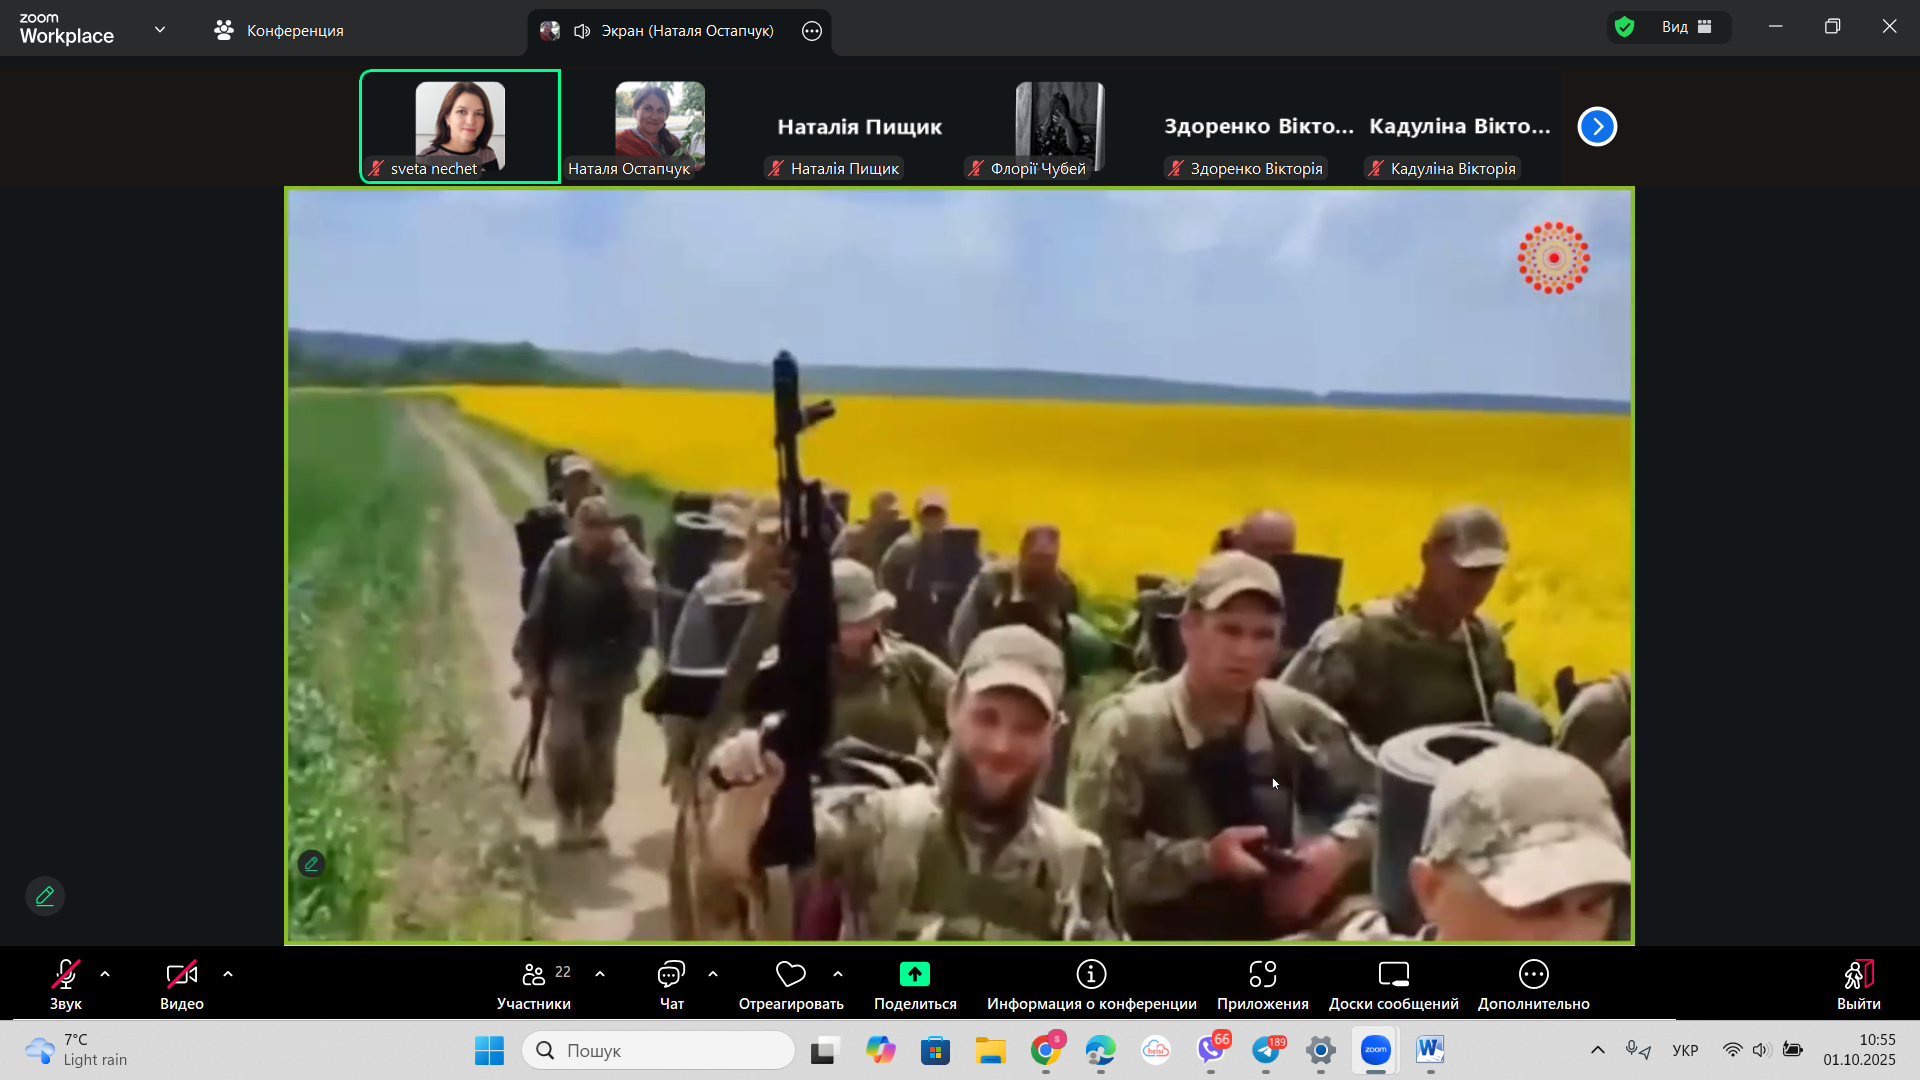Open Zoom Workplace dropdown chevron
The height and width of the screenshot is (1080, 1920).
(160, 29)
